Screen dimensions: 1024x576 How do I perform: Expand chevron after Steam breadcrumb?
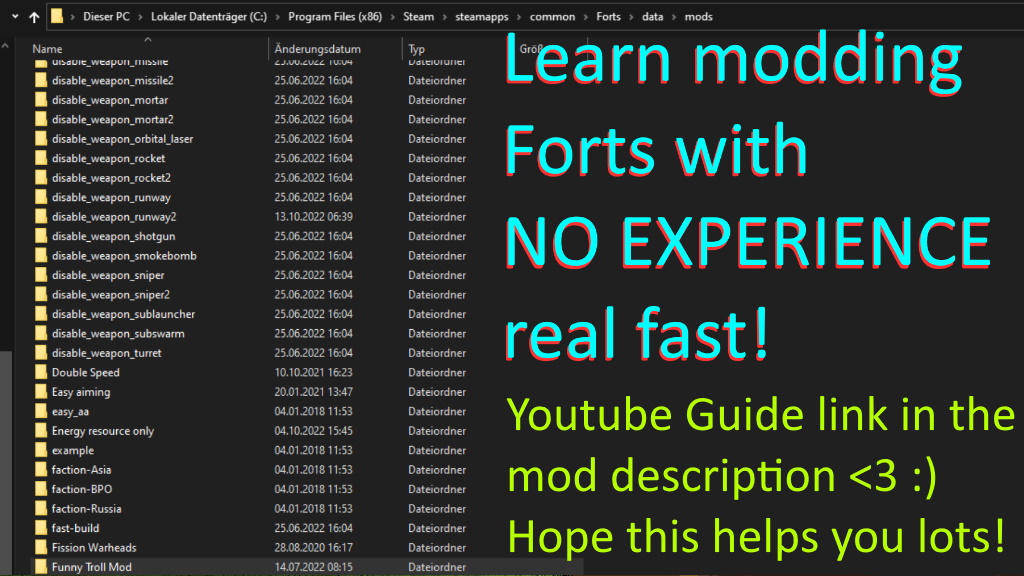(x=445, y=17)
